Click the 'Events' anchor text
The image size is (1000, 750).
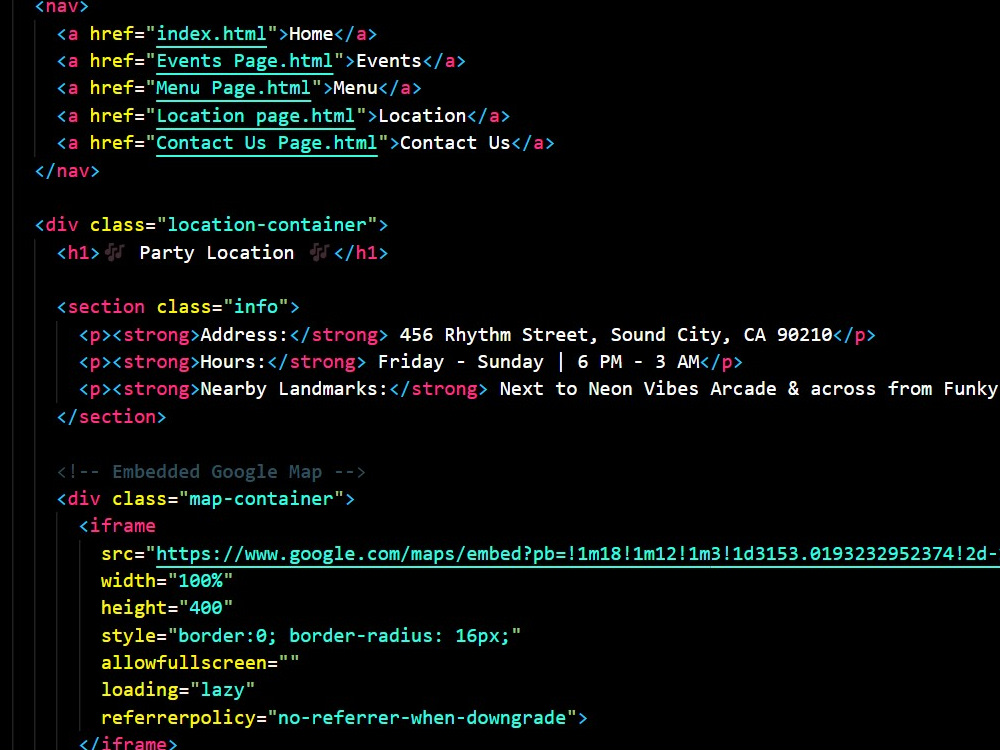point(388,61)
